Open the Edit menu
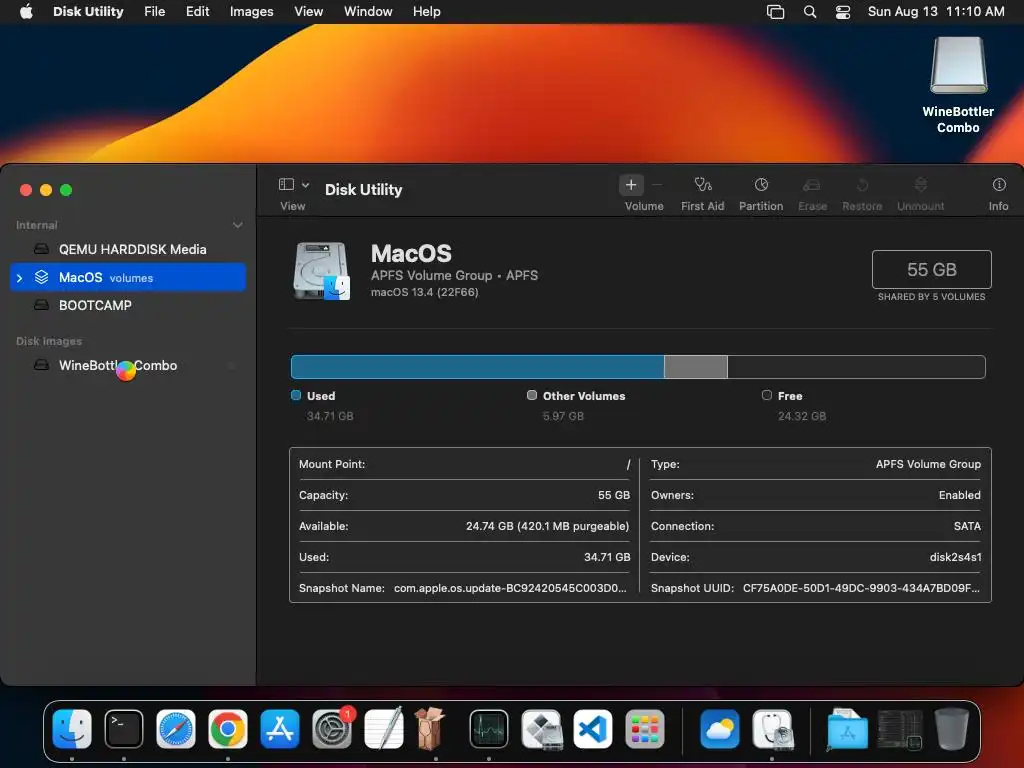Image resolution: width=1024 pixels, height=768 pixels. (197, 11)
